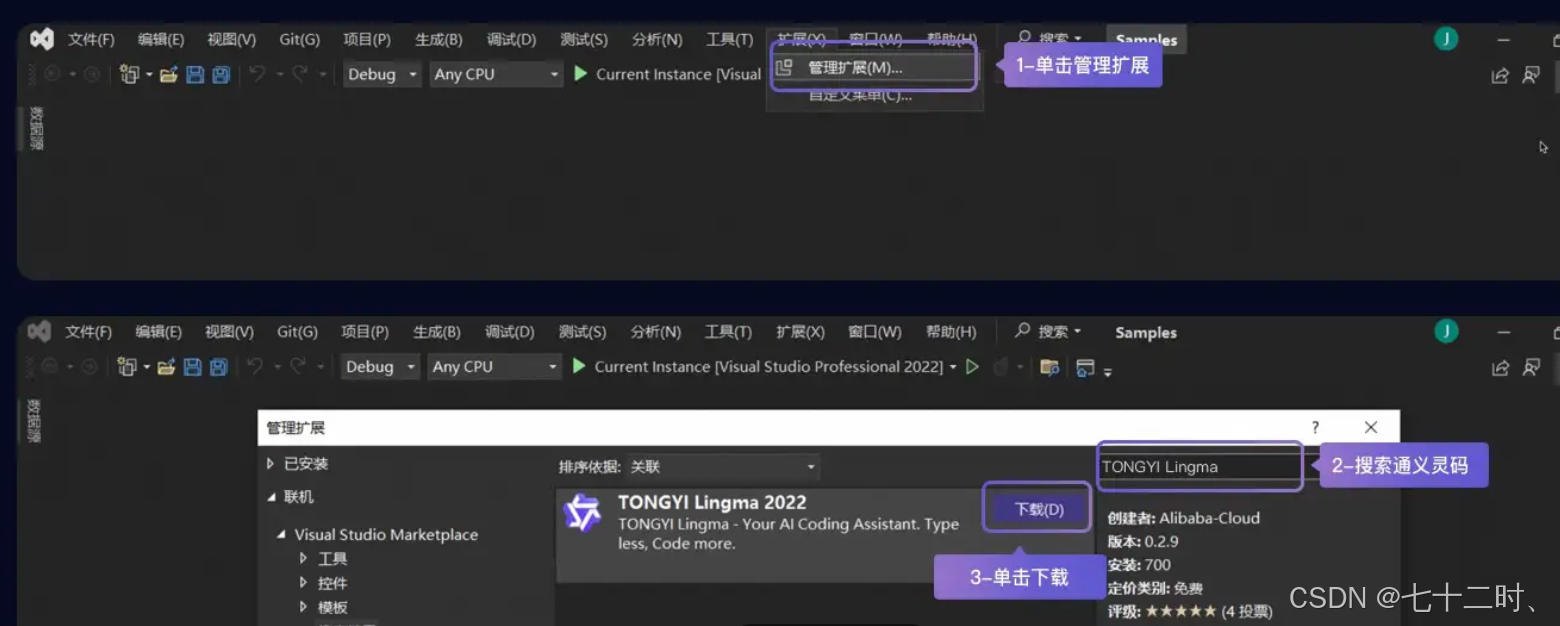Viewport: 1560px width, 626px height.
Task: Open Debug configuration dropdown in lower toolbar
Action: (x=380, y=367)
